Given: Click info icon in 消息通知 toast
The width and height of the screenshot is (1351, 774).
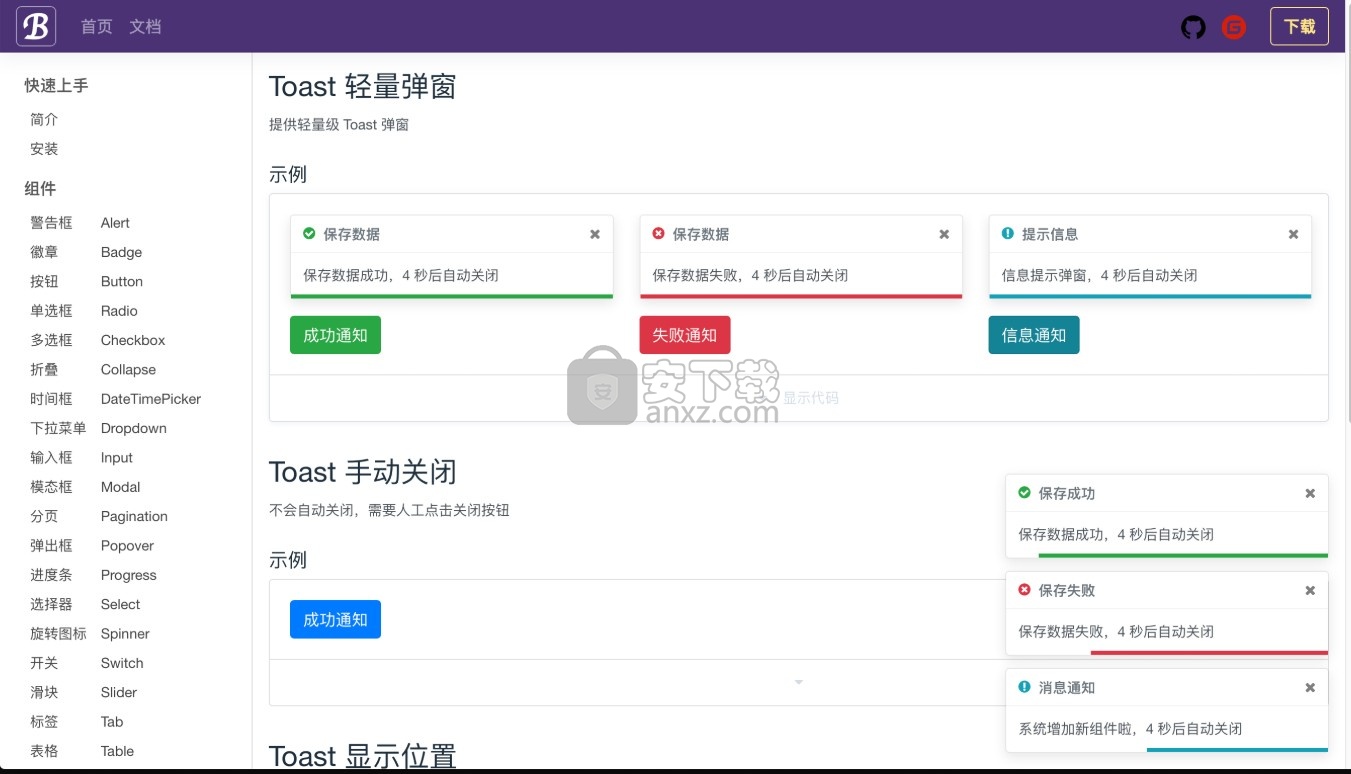Looking at the screenshot, I should pos(1024,686).
